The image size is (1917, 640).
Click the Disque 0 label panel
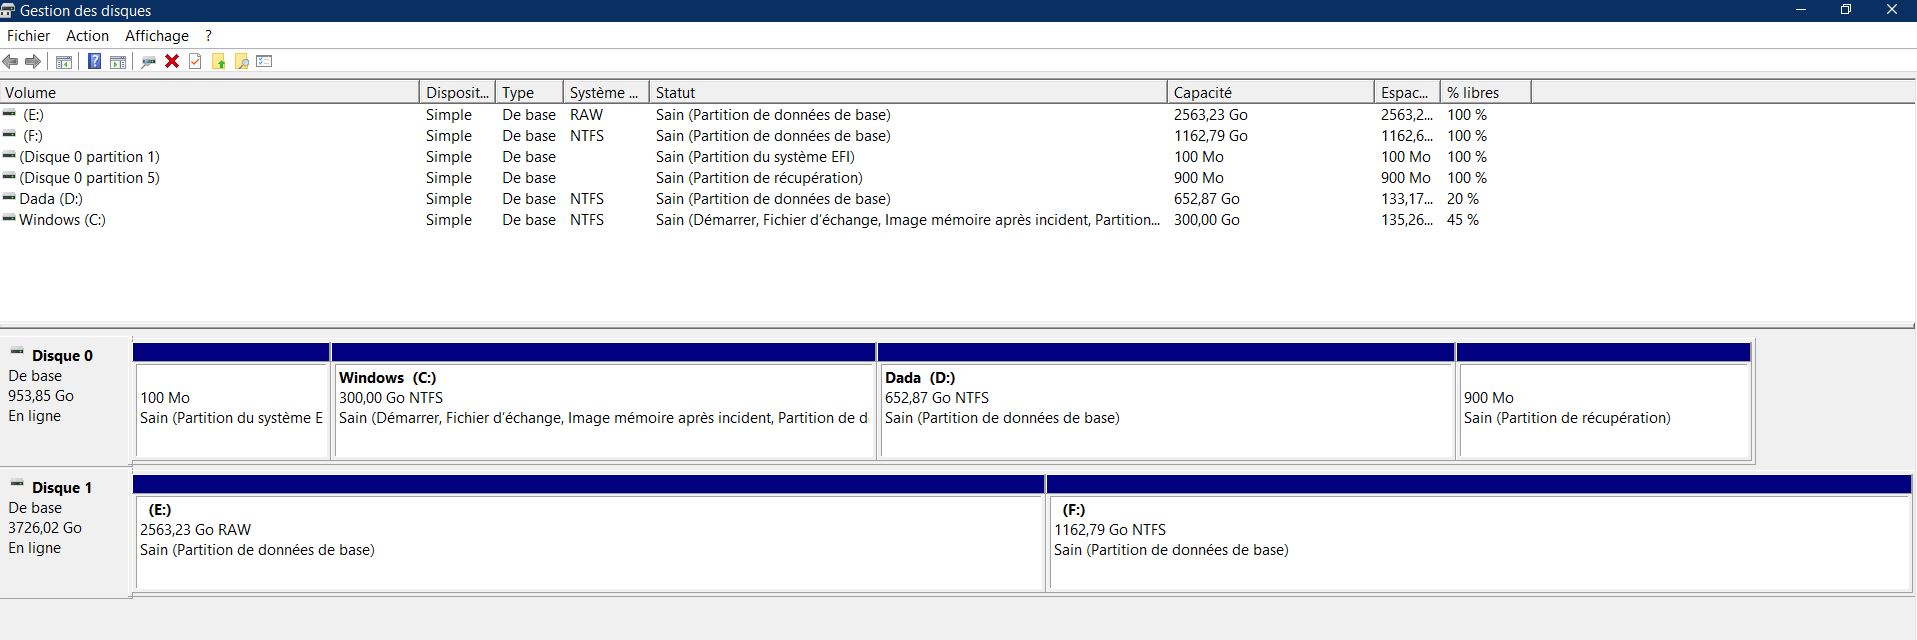click(x=66, y=400)
